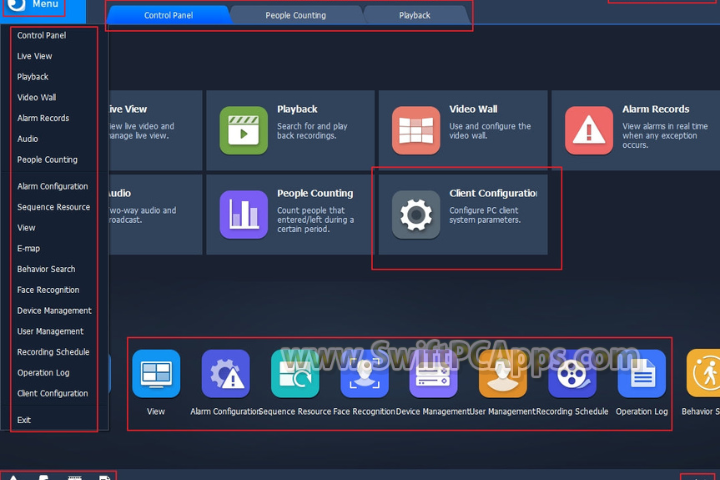Open the Alarm Configuration gear-warning icon

225,373
